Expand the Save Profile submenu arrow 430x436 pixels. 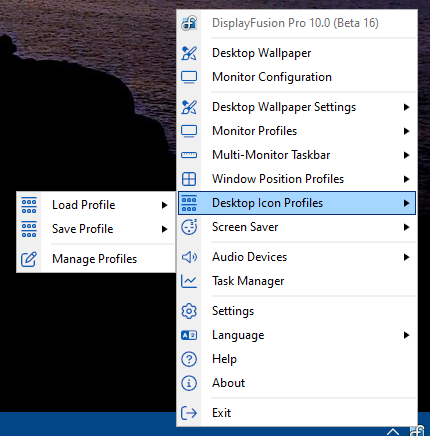(x=164, y=229)
